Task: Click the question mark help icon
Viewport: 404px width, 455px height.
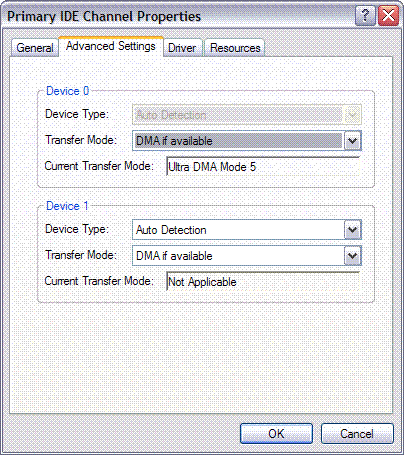Action: [x=365, y=16]
